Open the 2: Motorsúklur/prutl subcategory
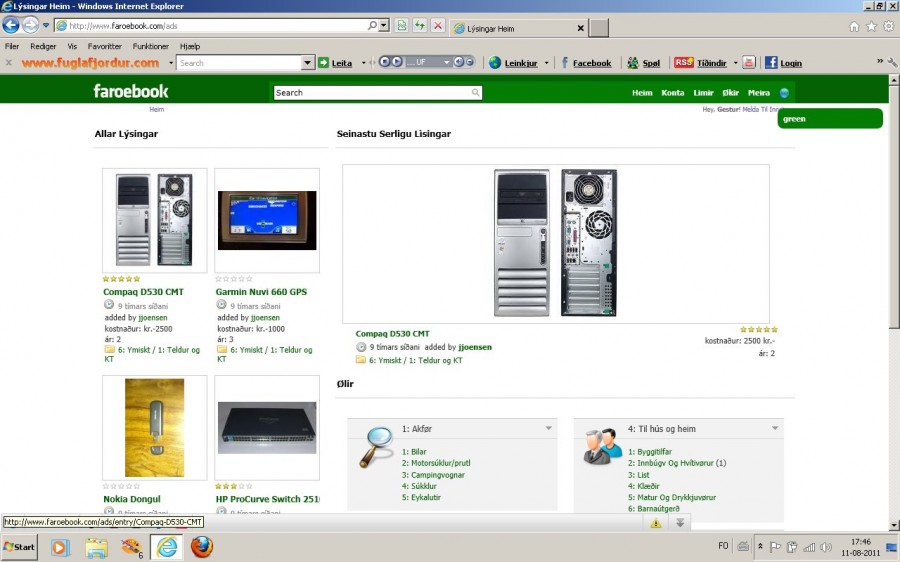 coord(436,463)
